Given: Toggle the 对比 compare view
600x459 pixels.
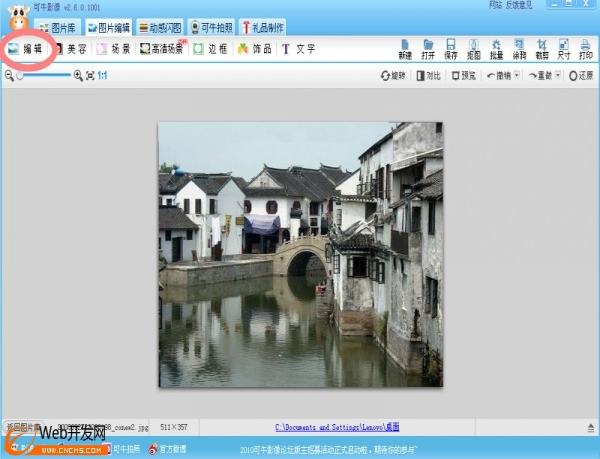Looking at the screenshot, I should (427, 76).
